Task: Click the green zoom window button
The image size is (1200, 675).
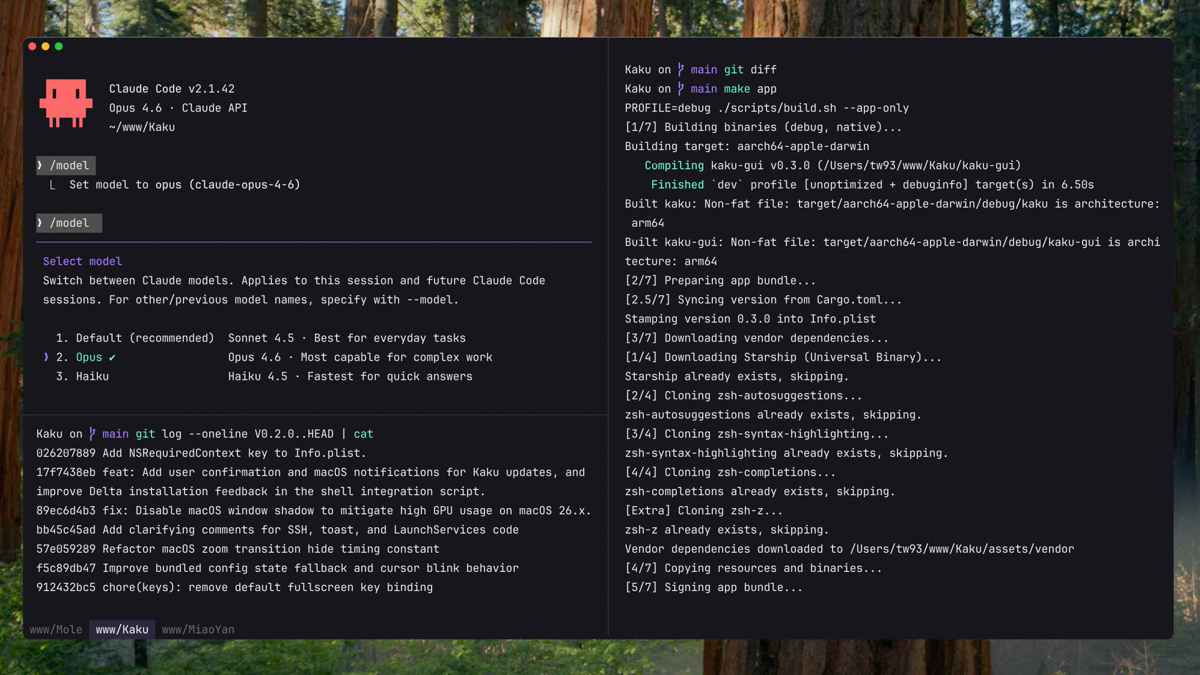Action: [x=59, y=47]
